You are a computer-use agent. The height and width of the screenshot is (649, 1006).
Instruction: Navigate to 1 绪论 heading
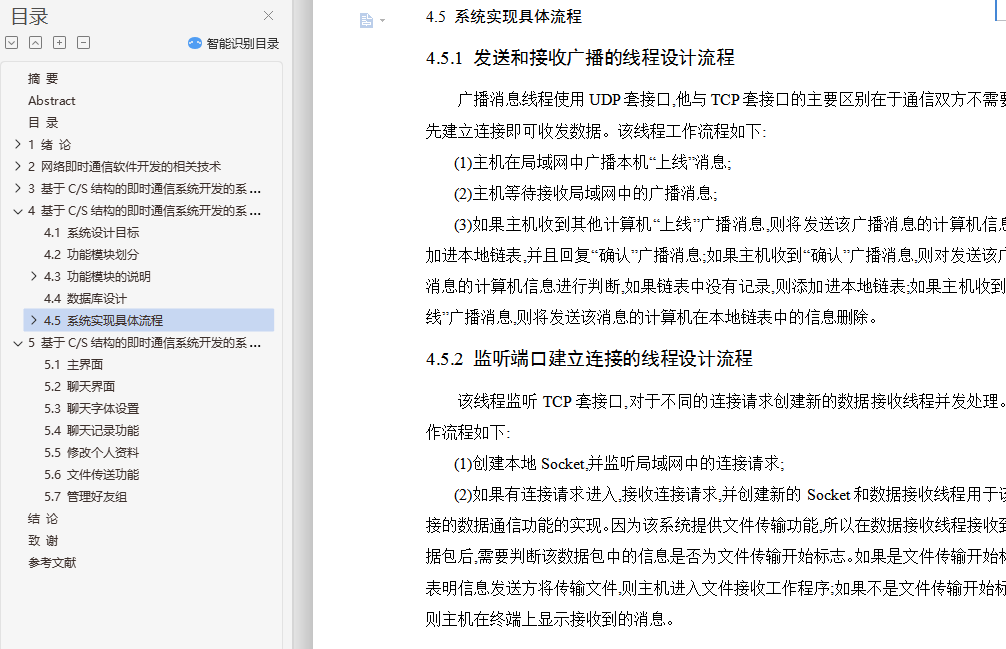point(49,144)
